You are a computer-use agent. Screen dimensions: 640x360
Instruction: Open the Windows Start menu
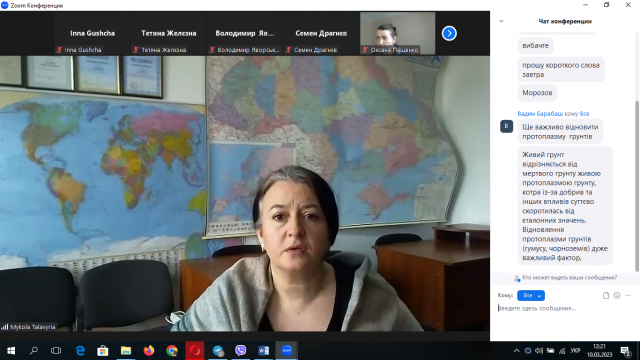pyautogui.click(x=11, y=351)
